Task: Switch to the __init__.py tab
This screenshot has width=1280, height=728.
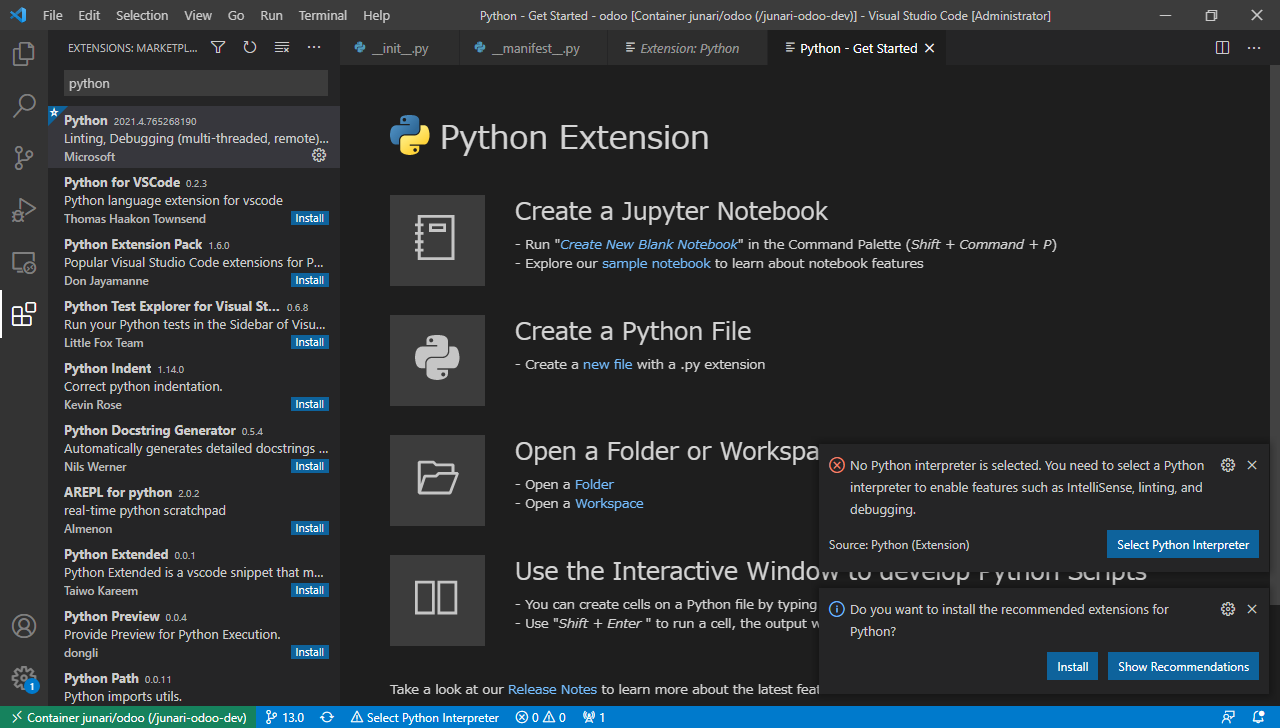Action: click(399, 48)
